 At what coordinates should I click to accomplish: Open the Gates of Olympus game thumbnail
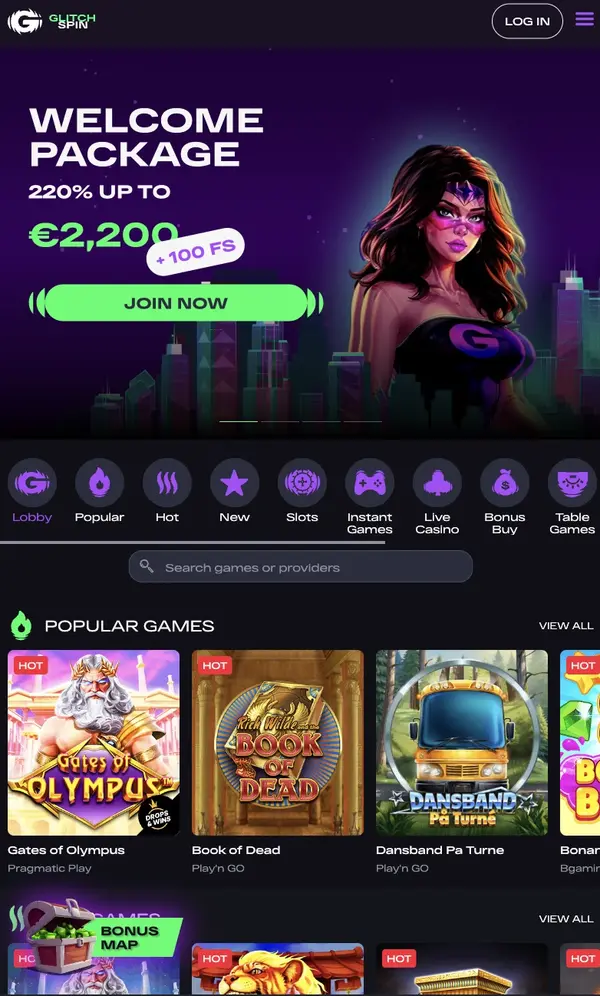93,743
